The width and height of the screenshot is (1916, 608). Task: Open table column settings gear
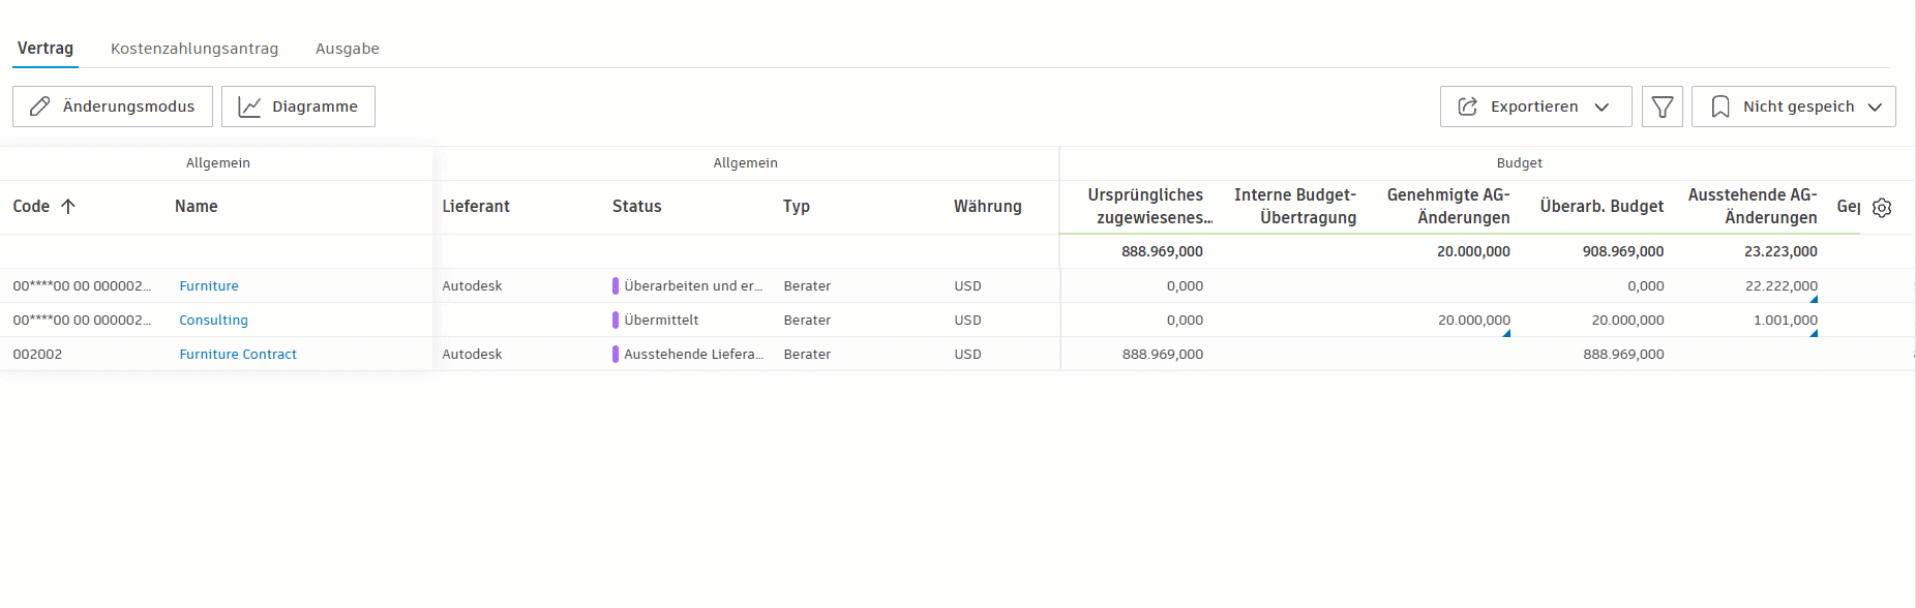pos(1882,208)
